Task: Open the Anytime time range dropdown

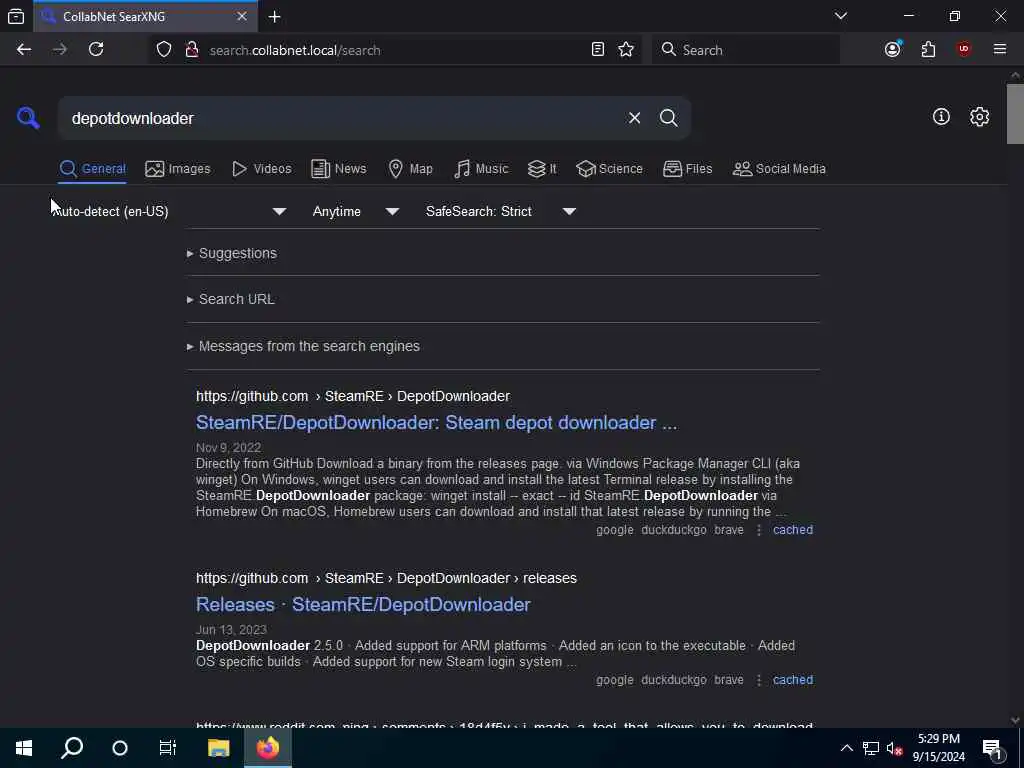Action: click(356, 211)
